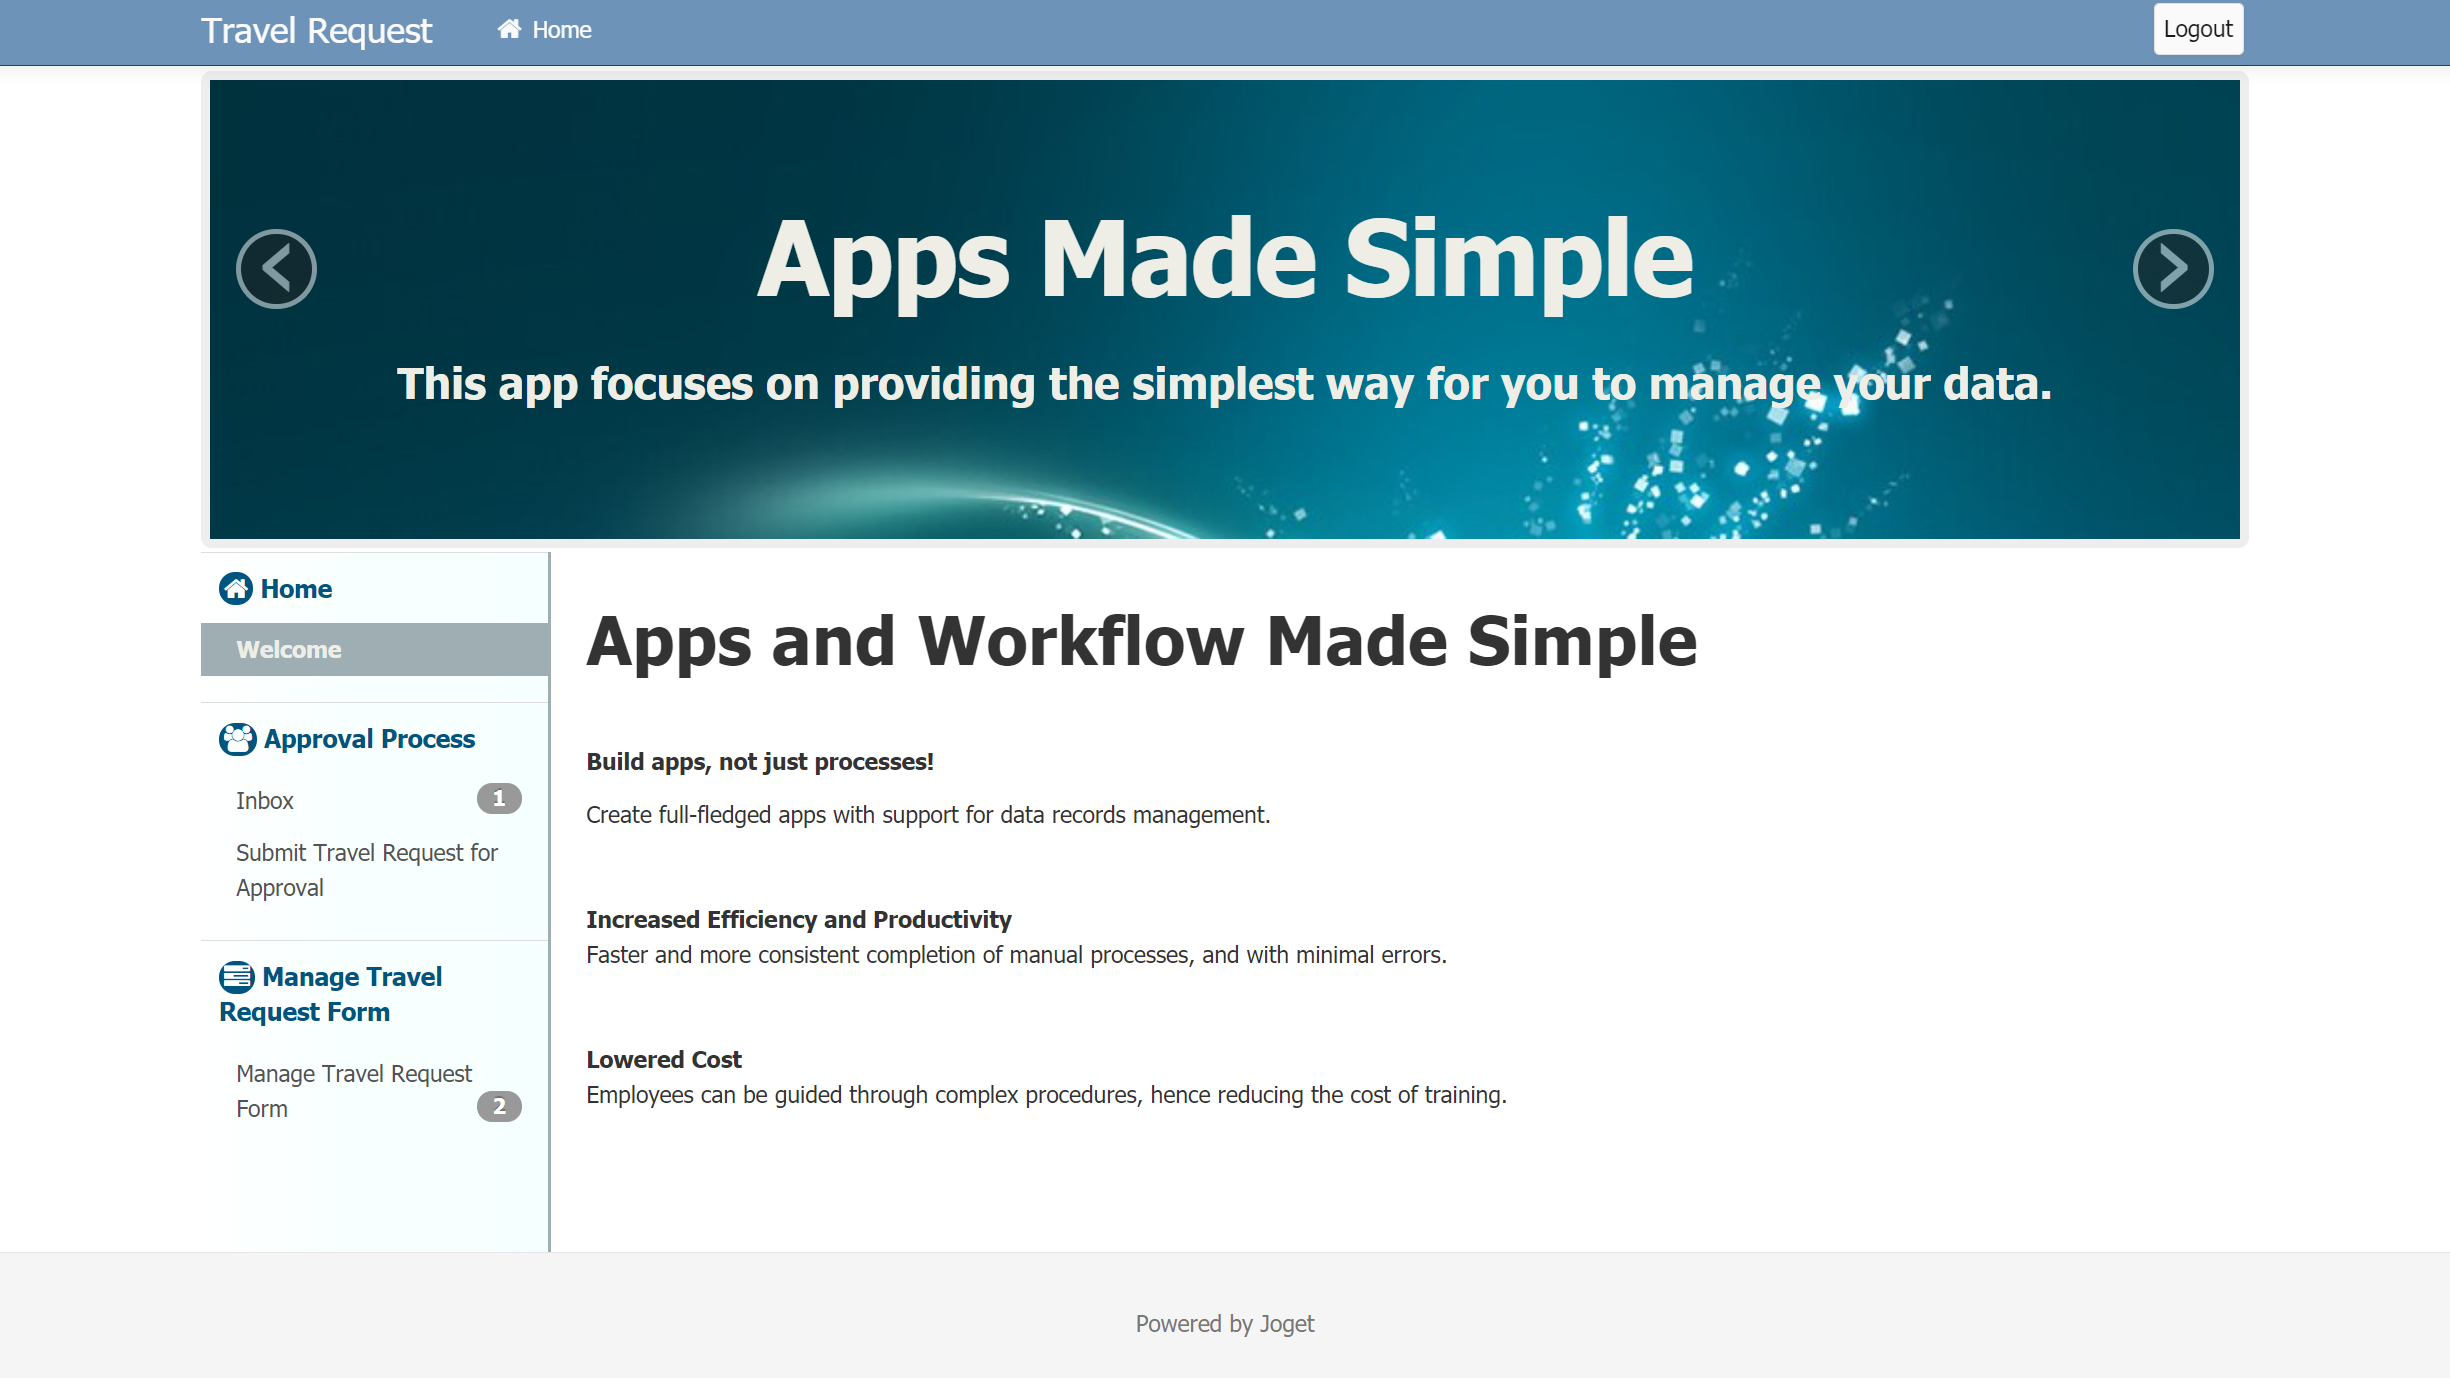Viewport: 2450px width, 1378px height.
Task: Click the 'Build apps, not just processes!' text
Action: coord(760,762)
